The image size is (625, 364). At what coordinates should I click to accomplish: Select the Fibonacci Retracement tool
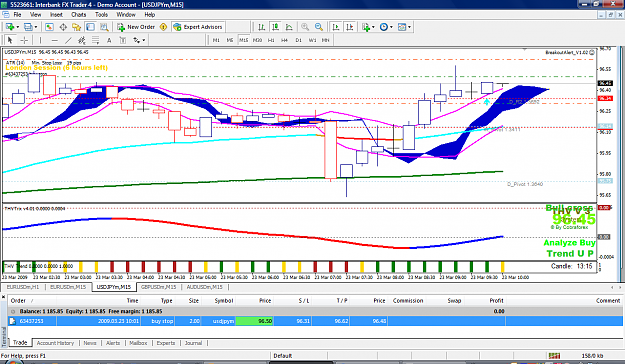point(95,40)
